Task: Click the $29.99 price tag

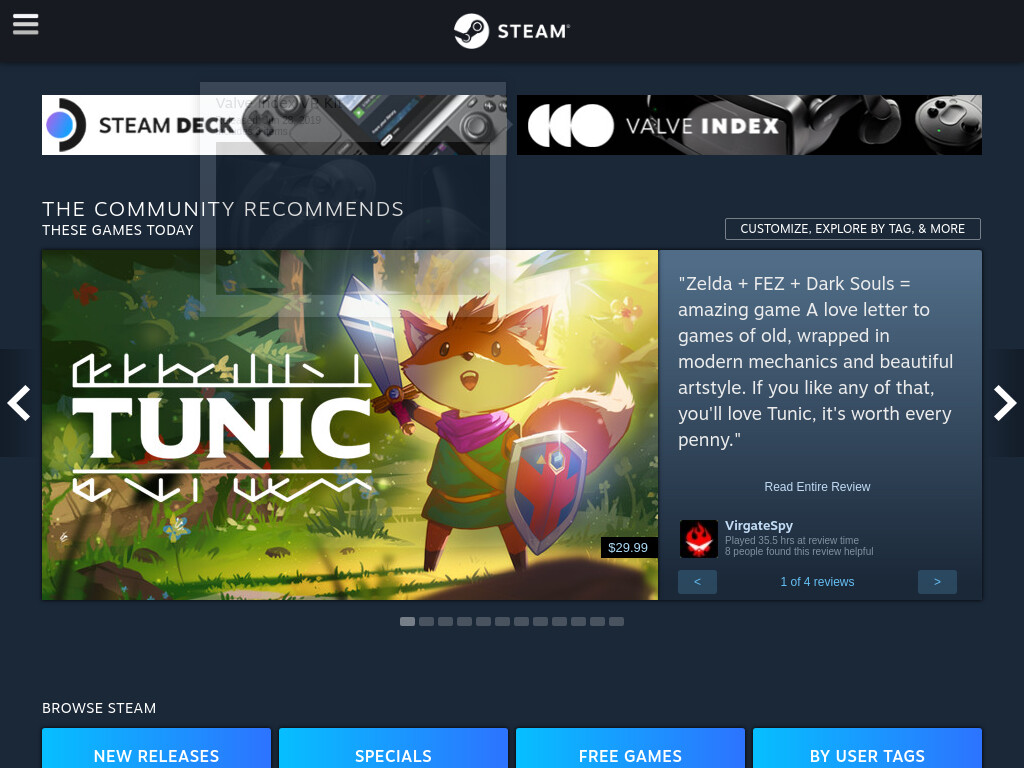Action: [x=628, y=547]
